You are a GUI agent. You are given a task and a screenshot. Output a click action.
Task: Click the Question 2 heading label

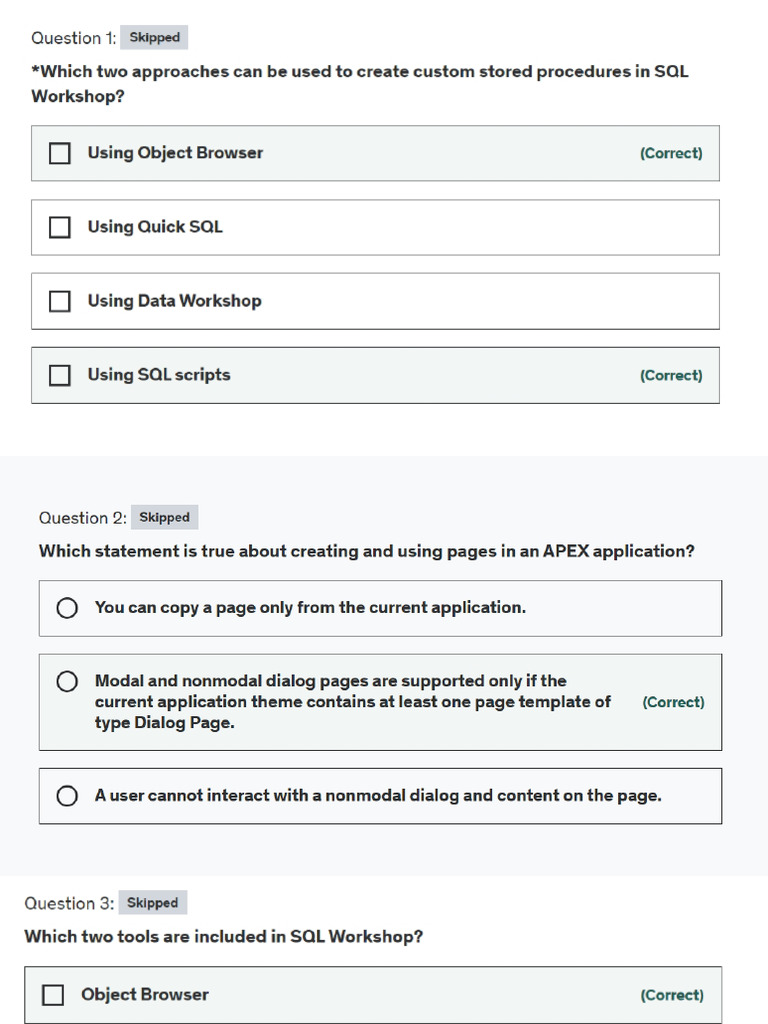(x=82, y=518)
